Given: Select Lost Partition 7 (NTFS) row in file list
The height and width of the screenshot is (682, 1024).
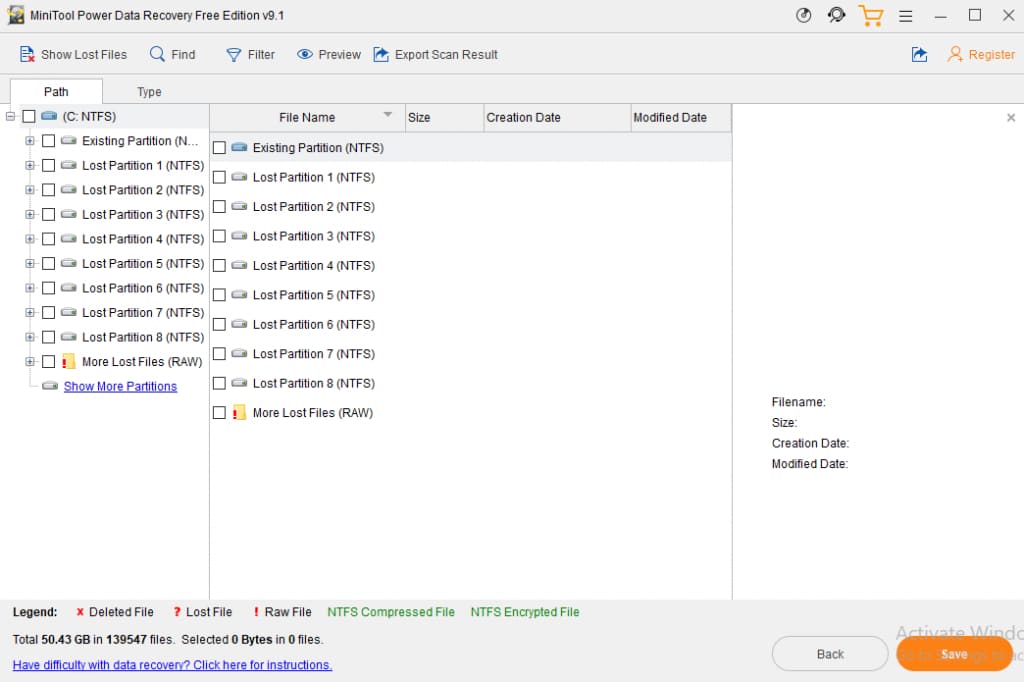Looking at the screenshot, I should coord(470,353).
